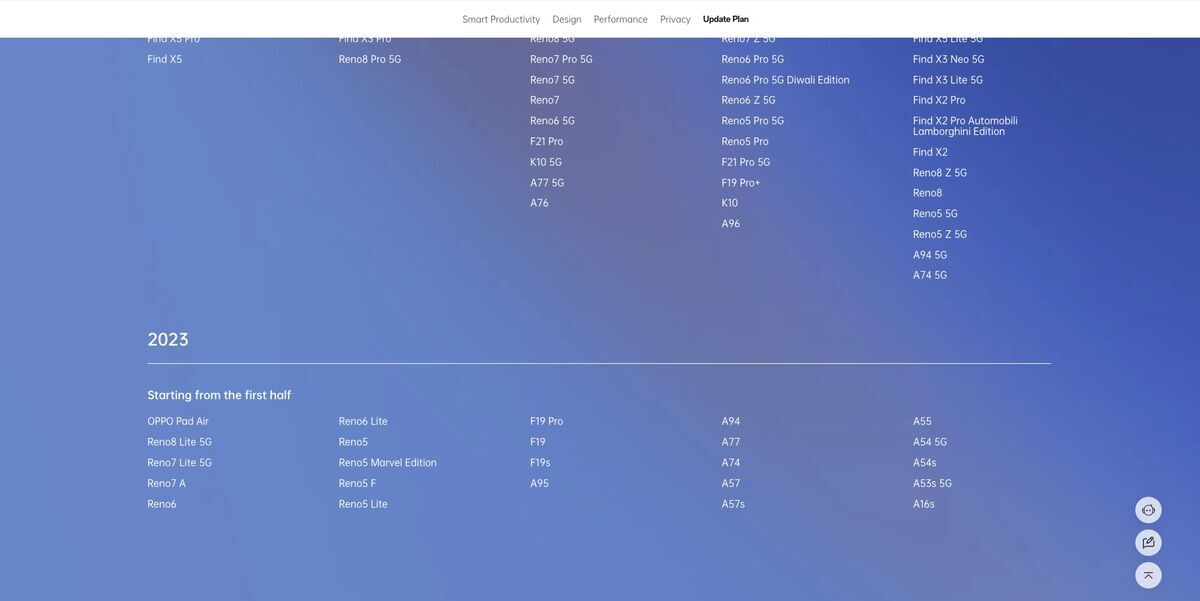Click 'Find X2 Pro Automobili Lamborghini Edition'
This screenshot has height=601, width=1200.
point(965,126)
